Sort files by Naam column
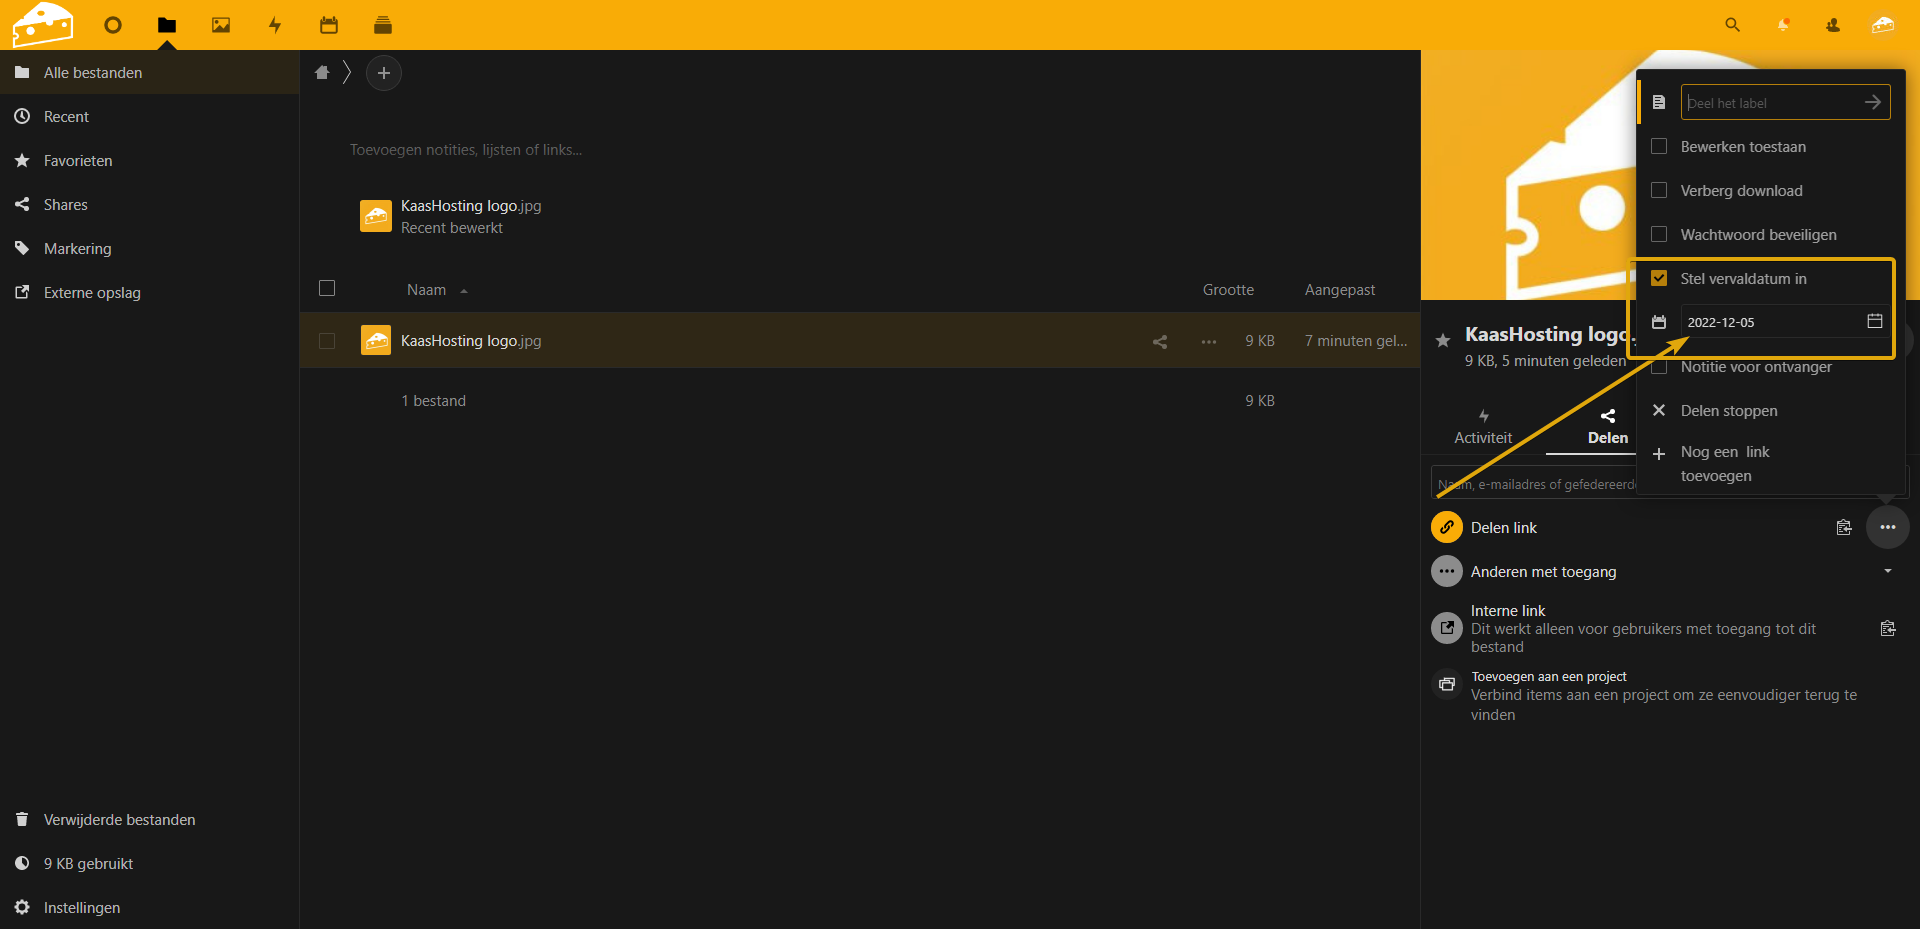This screenshot has height=929, width=1920. pyautogui.click(x=427, y=290)
